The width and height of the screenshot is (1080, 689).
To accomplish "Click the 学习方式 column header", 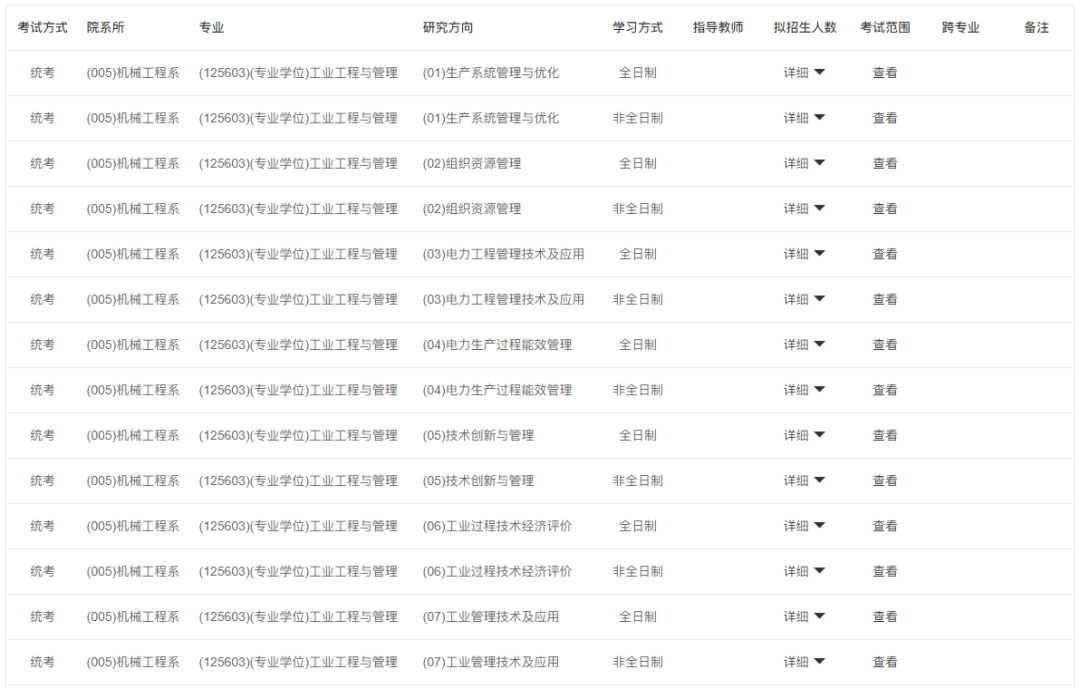I will click(x=637, y=28).
